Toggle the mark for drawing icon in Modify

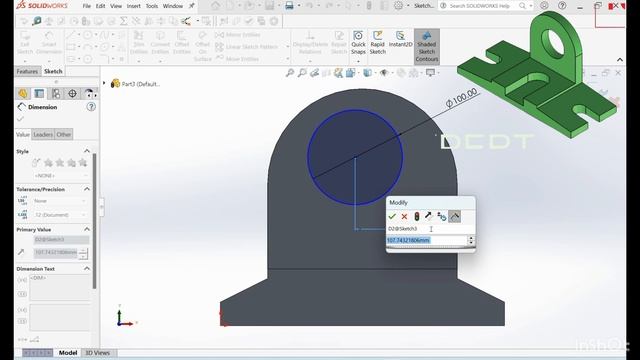(x=454, y=216)
